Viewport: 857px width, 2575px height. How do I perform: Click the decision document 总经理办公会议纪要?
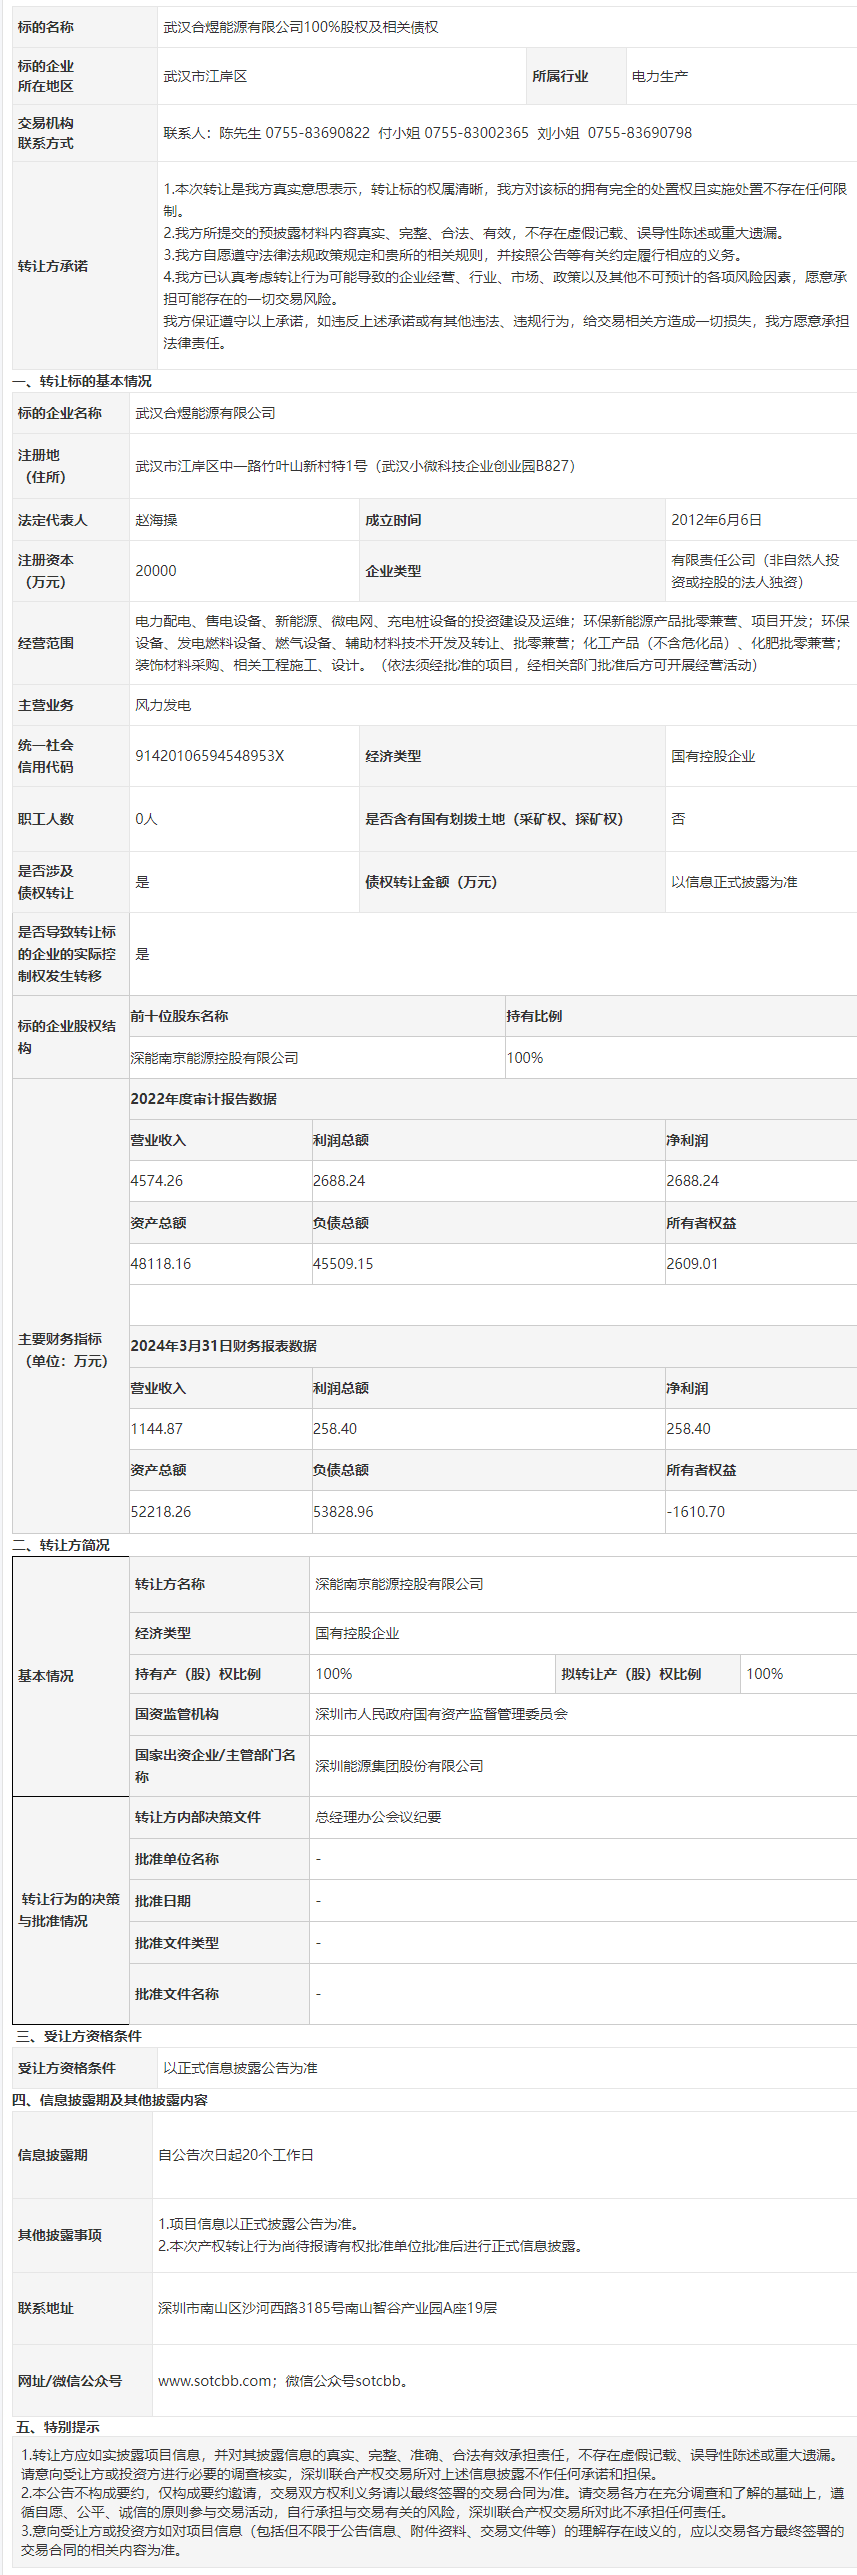click(x=378, y=1817)
